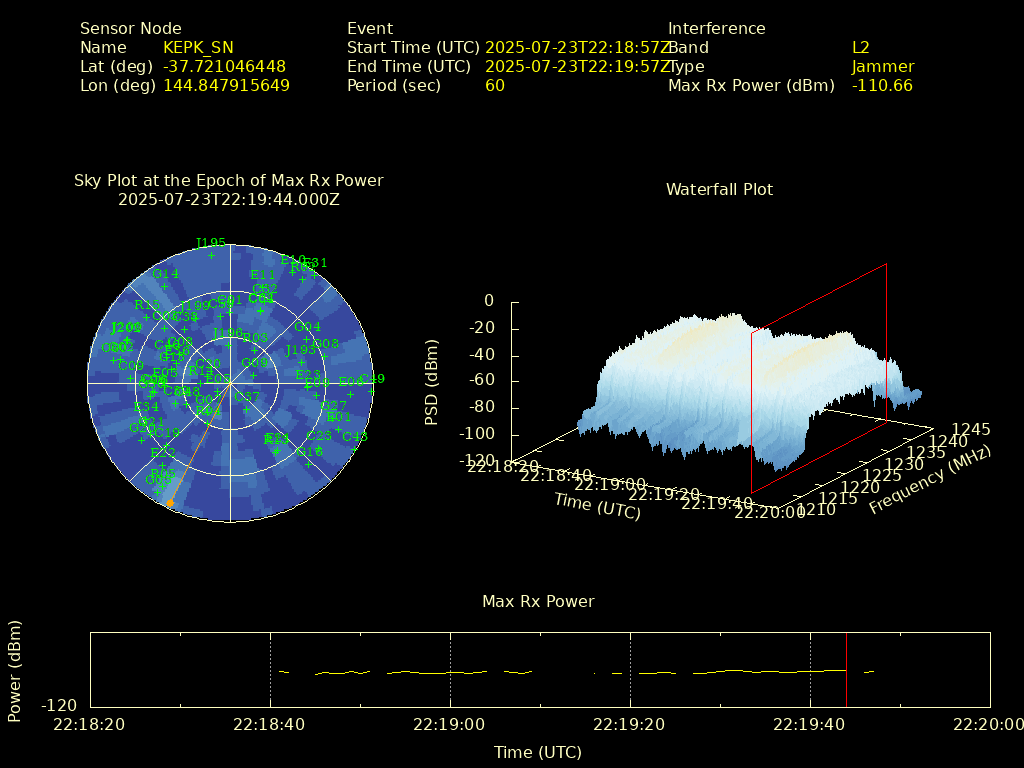1024x768 pixels.
Task: Click the 22:19:00 tick on Max Rx Power axis
Action: 450,724
